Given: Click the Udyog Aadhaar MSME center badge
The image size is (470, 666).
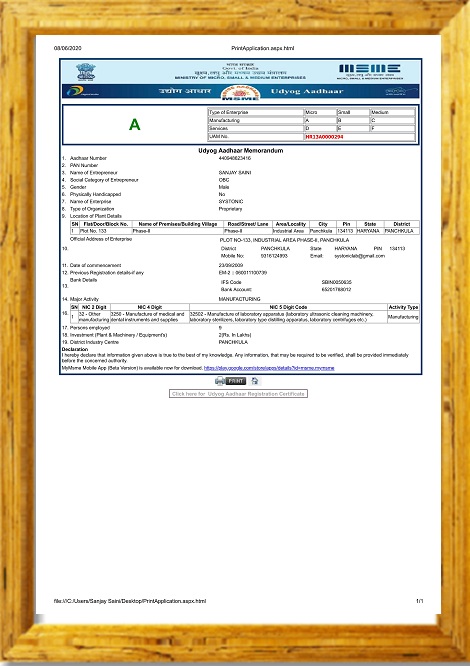Looking at the screenshot, I should (240, 92).
